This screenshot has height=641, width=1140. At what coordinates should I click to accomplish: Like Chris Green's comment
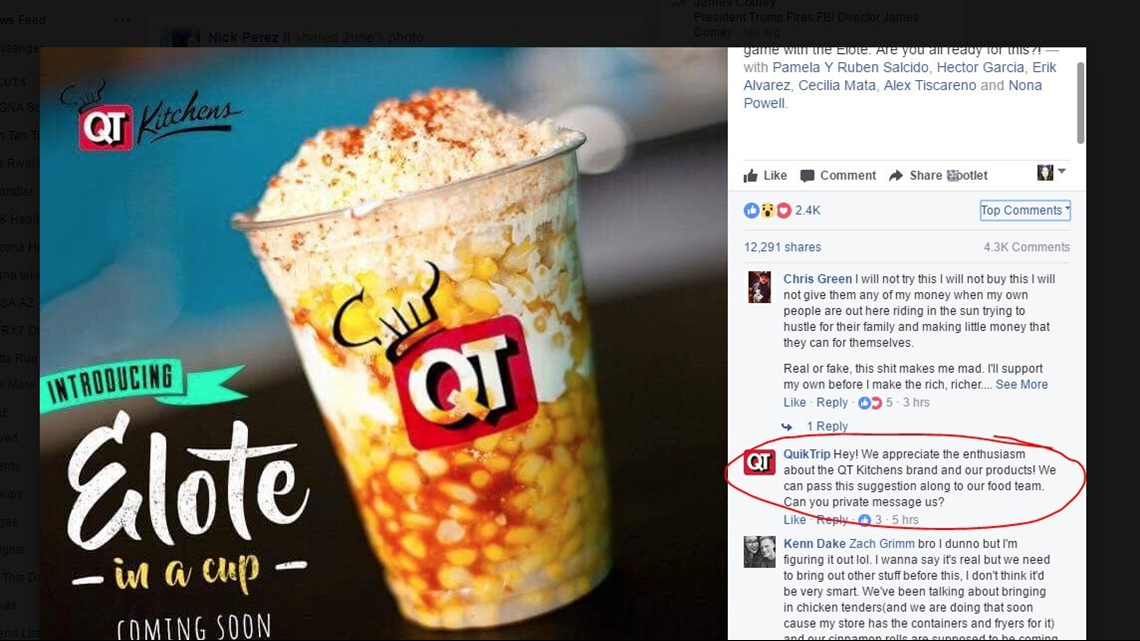[794, 403]
